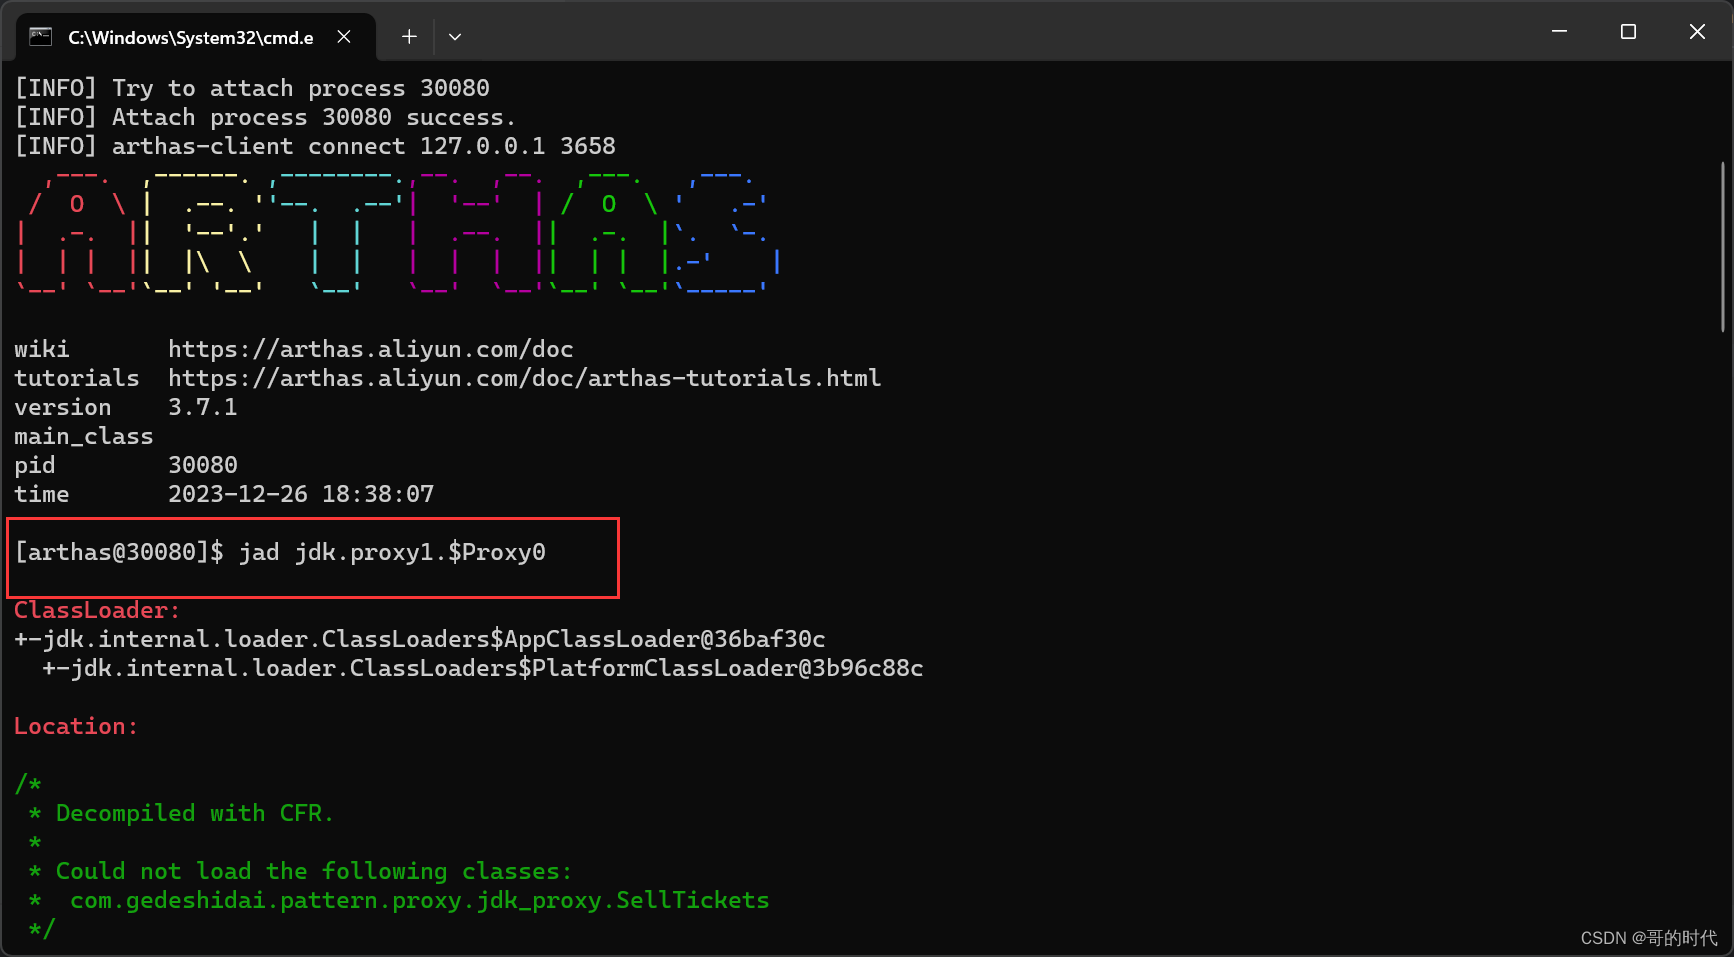Click the SellTickets class name in comment

692,900
